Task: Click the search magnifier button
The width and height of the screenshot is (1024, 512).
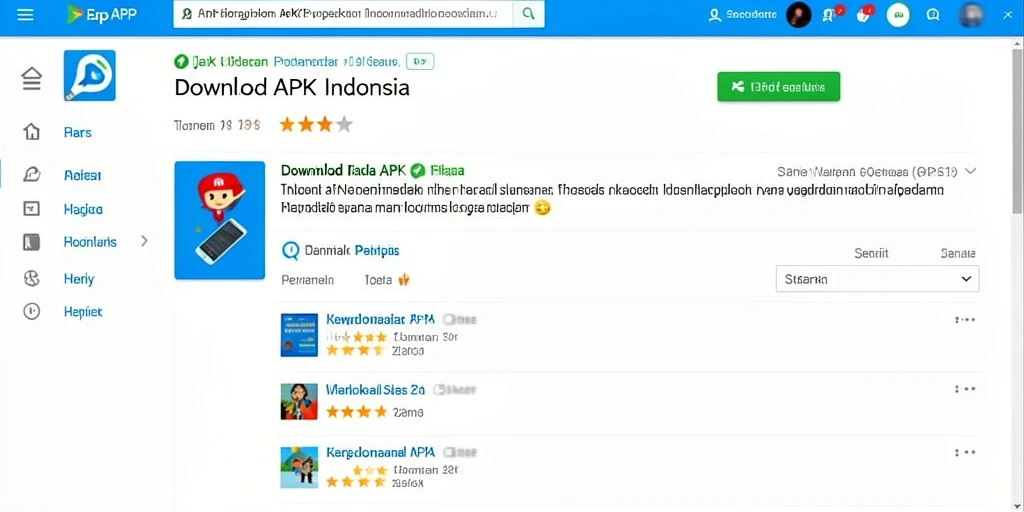Action: click(x=529, y=14)
